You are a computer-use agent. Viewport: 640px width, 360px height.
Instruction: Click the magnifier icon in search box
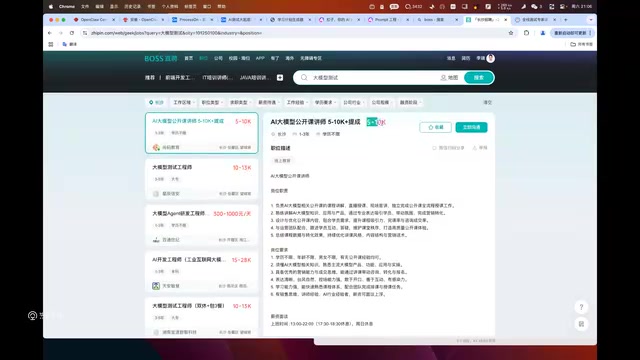pyautogui.click(x=304, y=78)
